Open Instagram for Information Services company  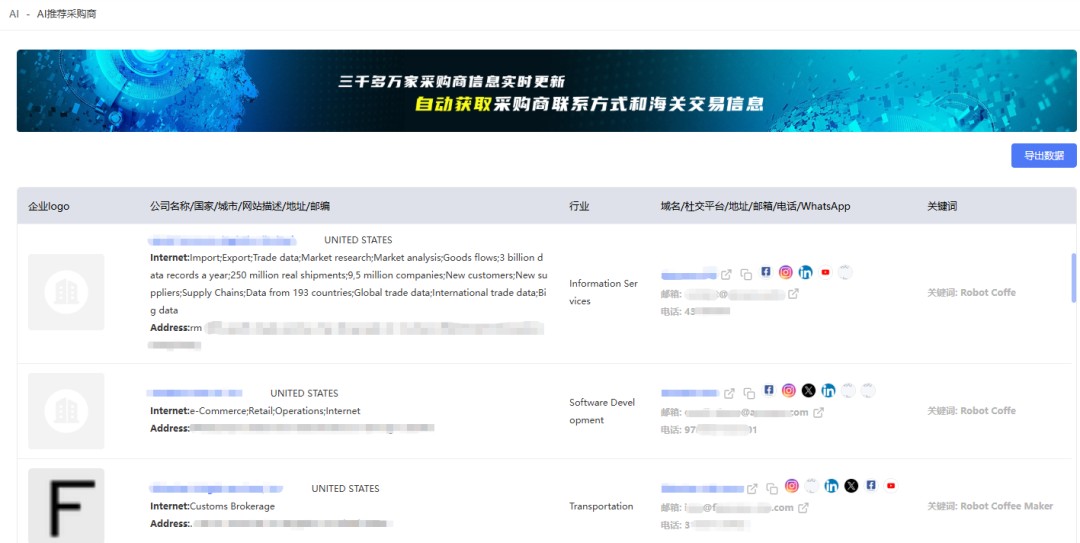click(x=786, y=272)
